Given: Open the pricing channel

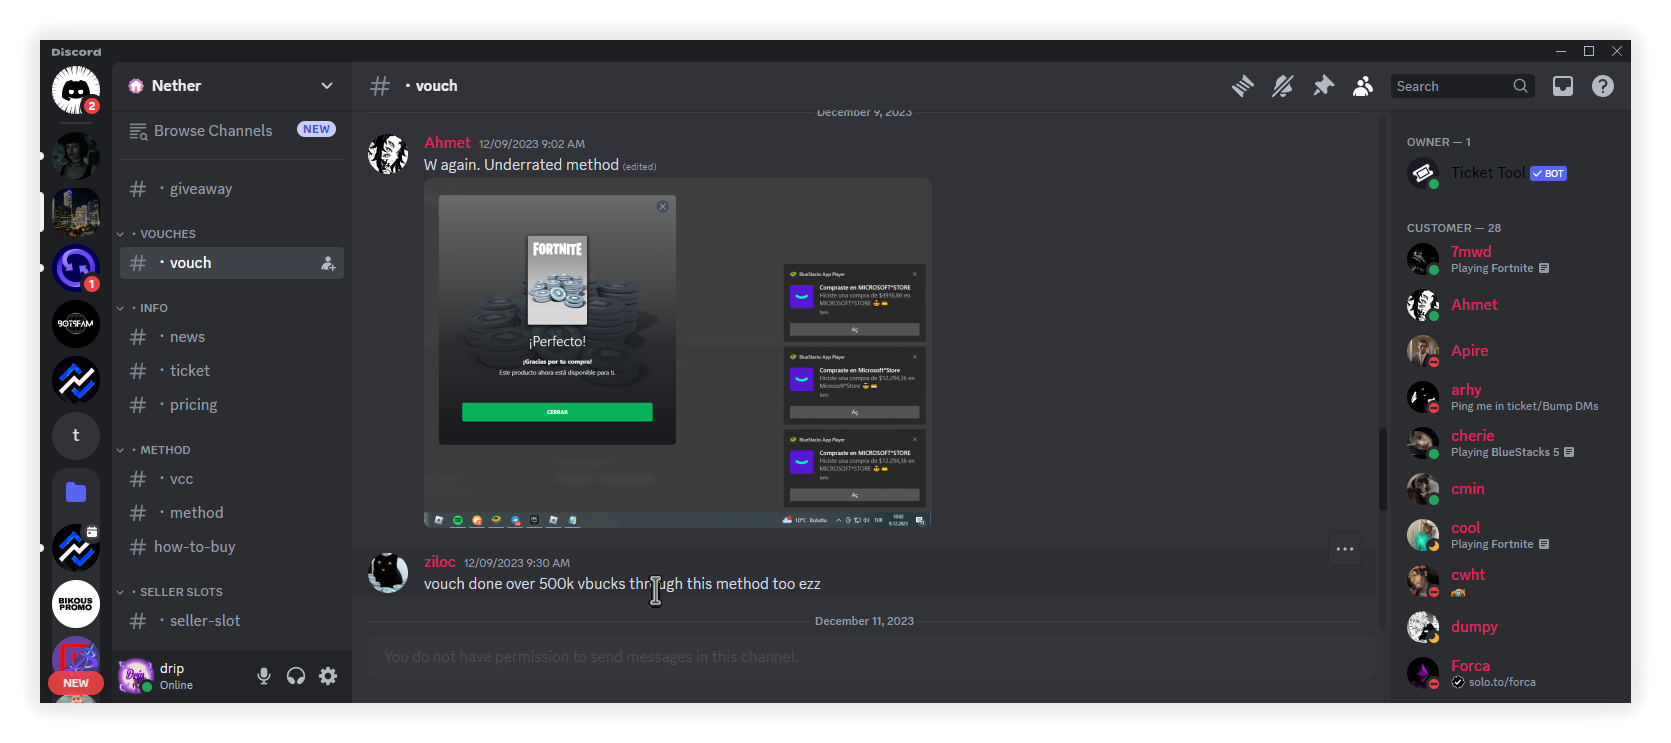Looking at the screenshot, I should (232, 405).
